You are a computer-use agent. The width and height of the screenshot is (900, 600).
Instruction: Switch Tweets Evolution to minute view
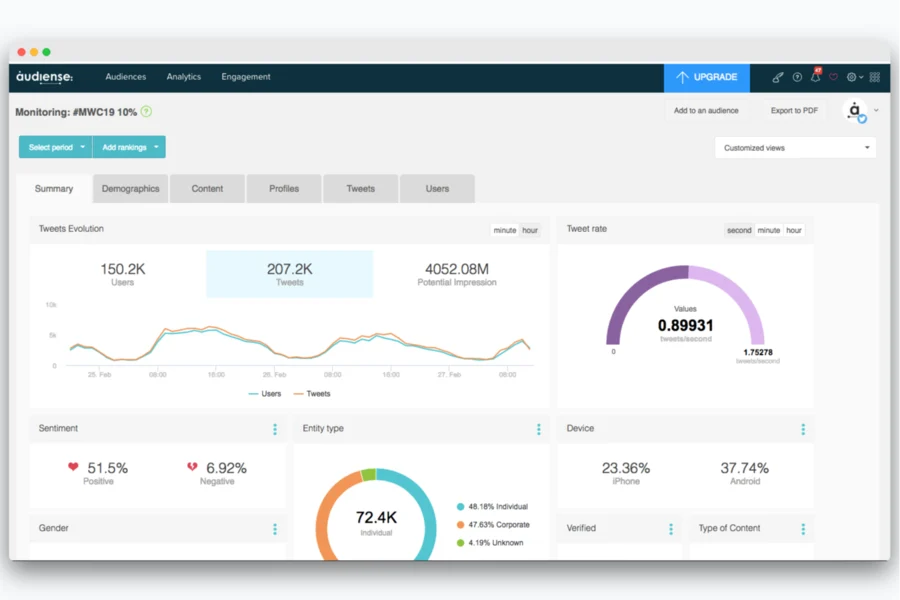[x=505, y=230]
